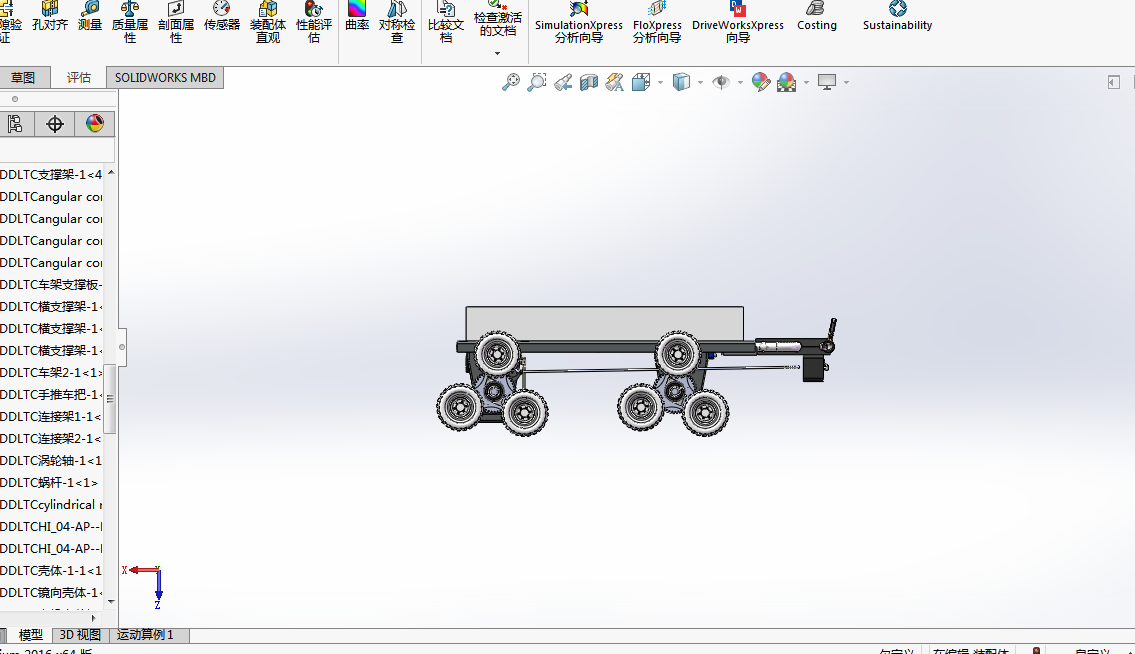Expand the View Settings dropdown arrow
This screenshot has width=1135, height=654.
point(846,83)
